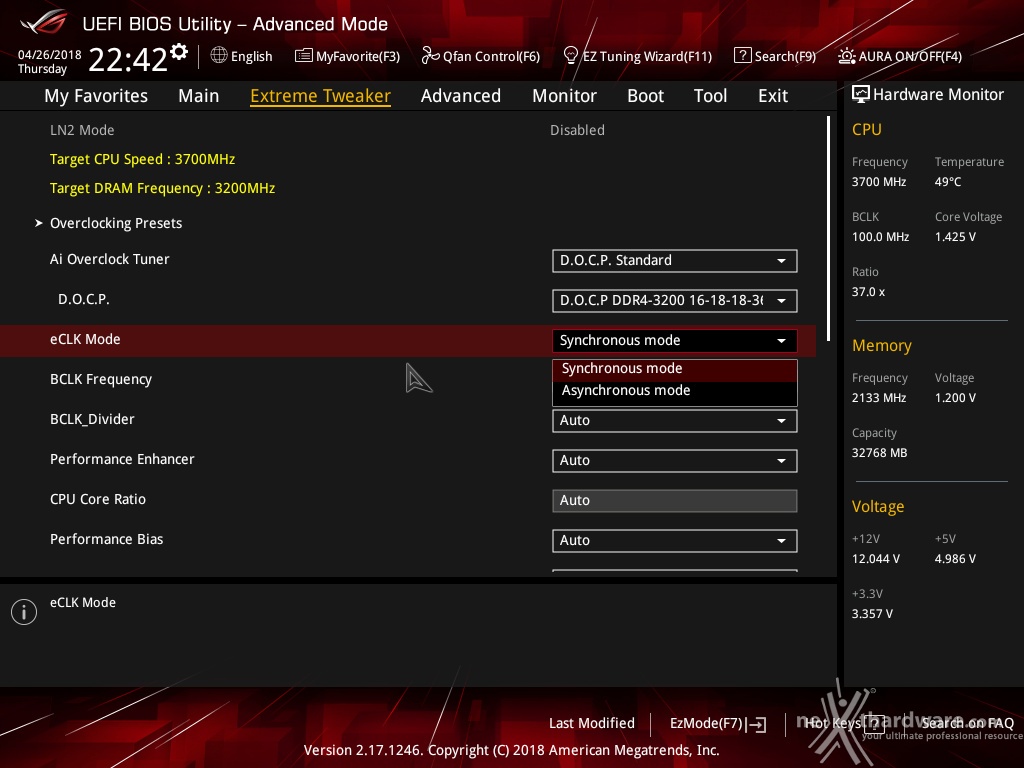The image size is (1024, 768).
Task: Click the EzMode exit arrow icon
Action: coord(757,724)
